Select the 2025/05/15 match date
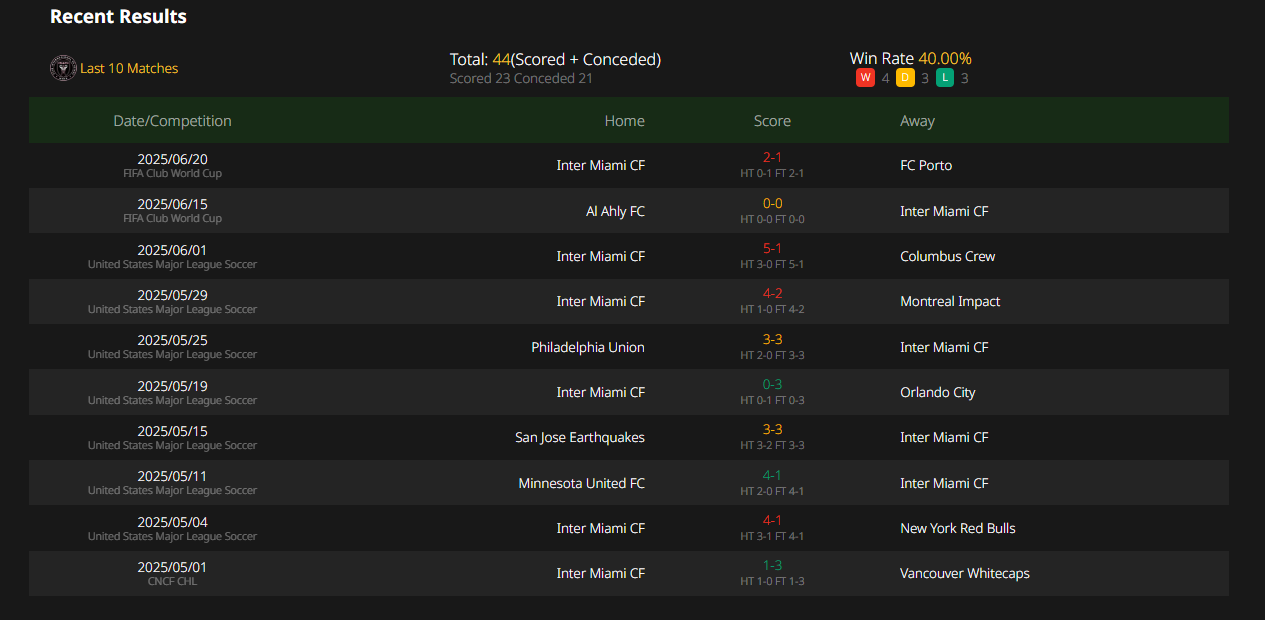The image size is (1265, 620). (x=172, y=431)
